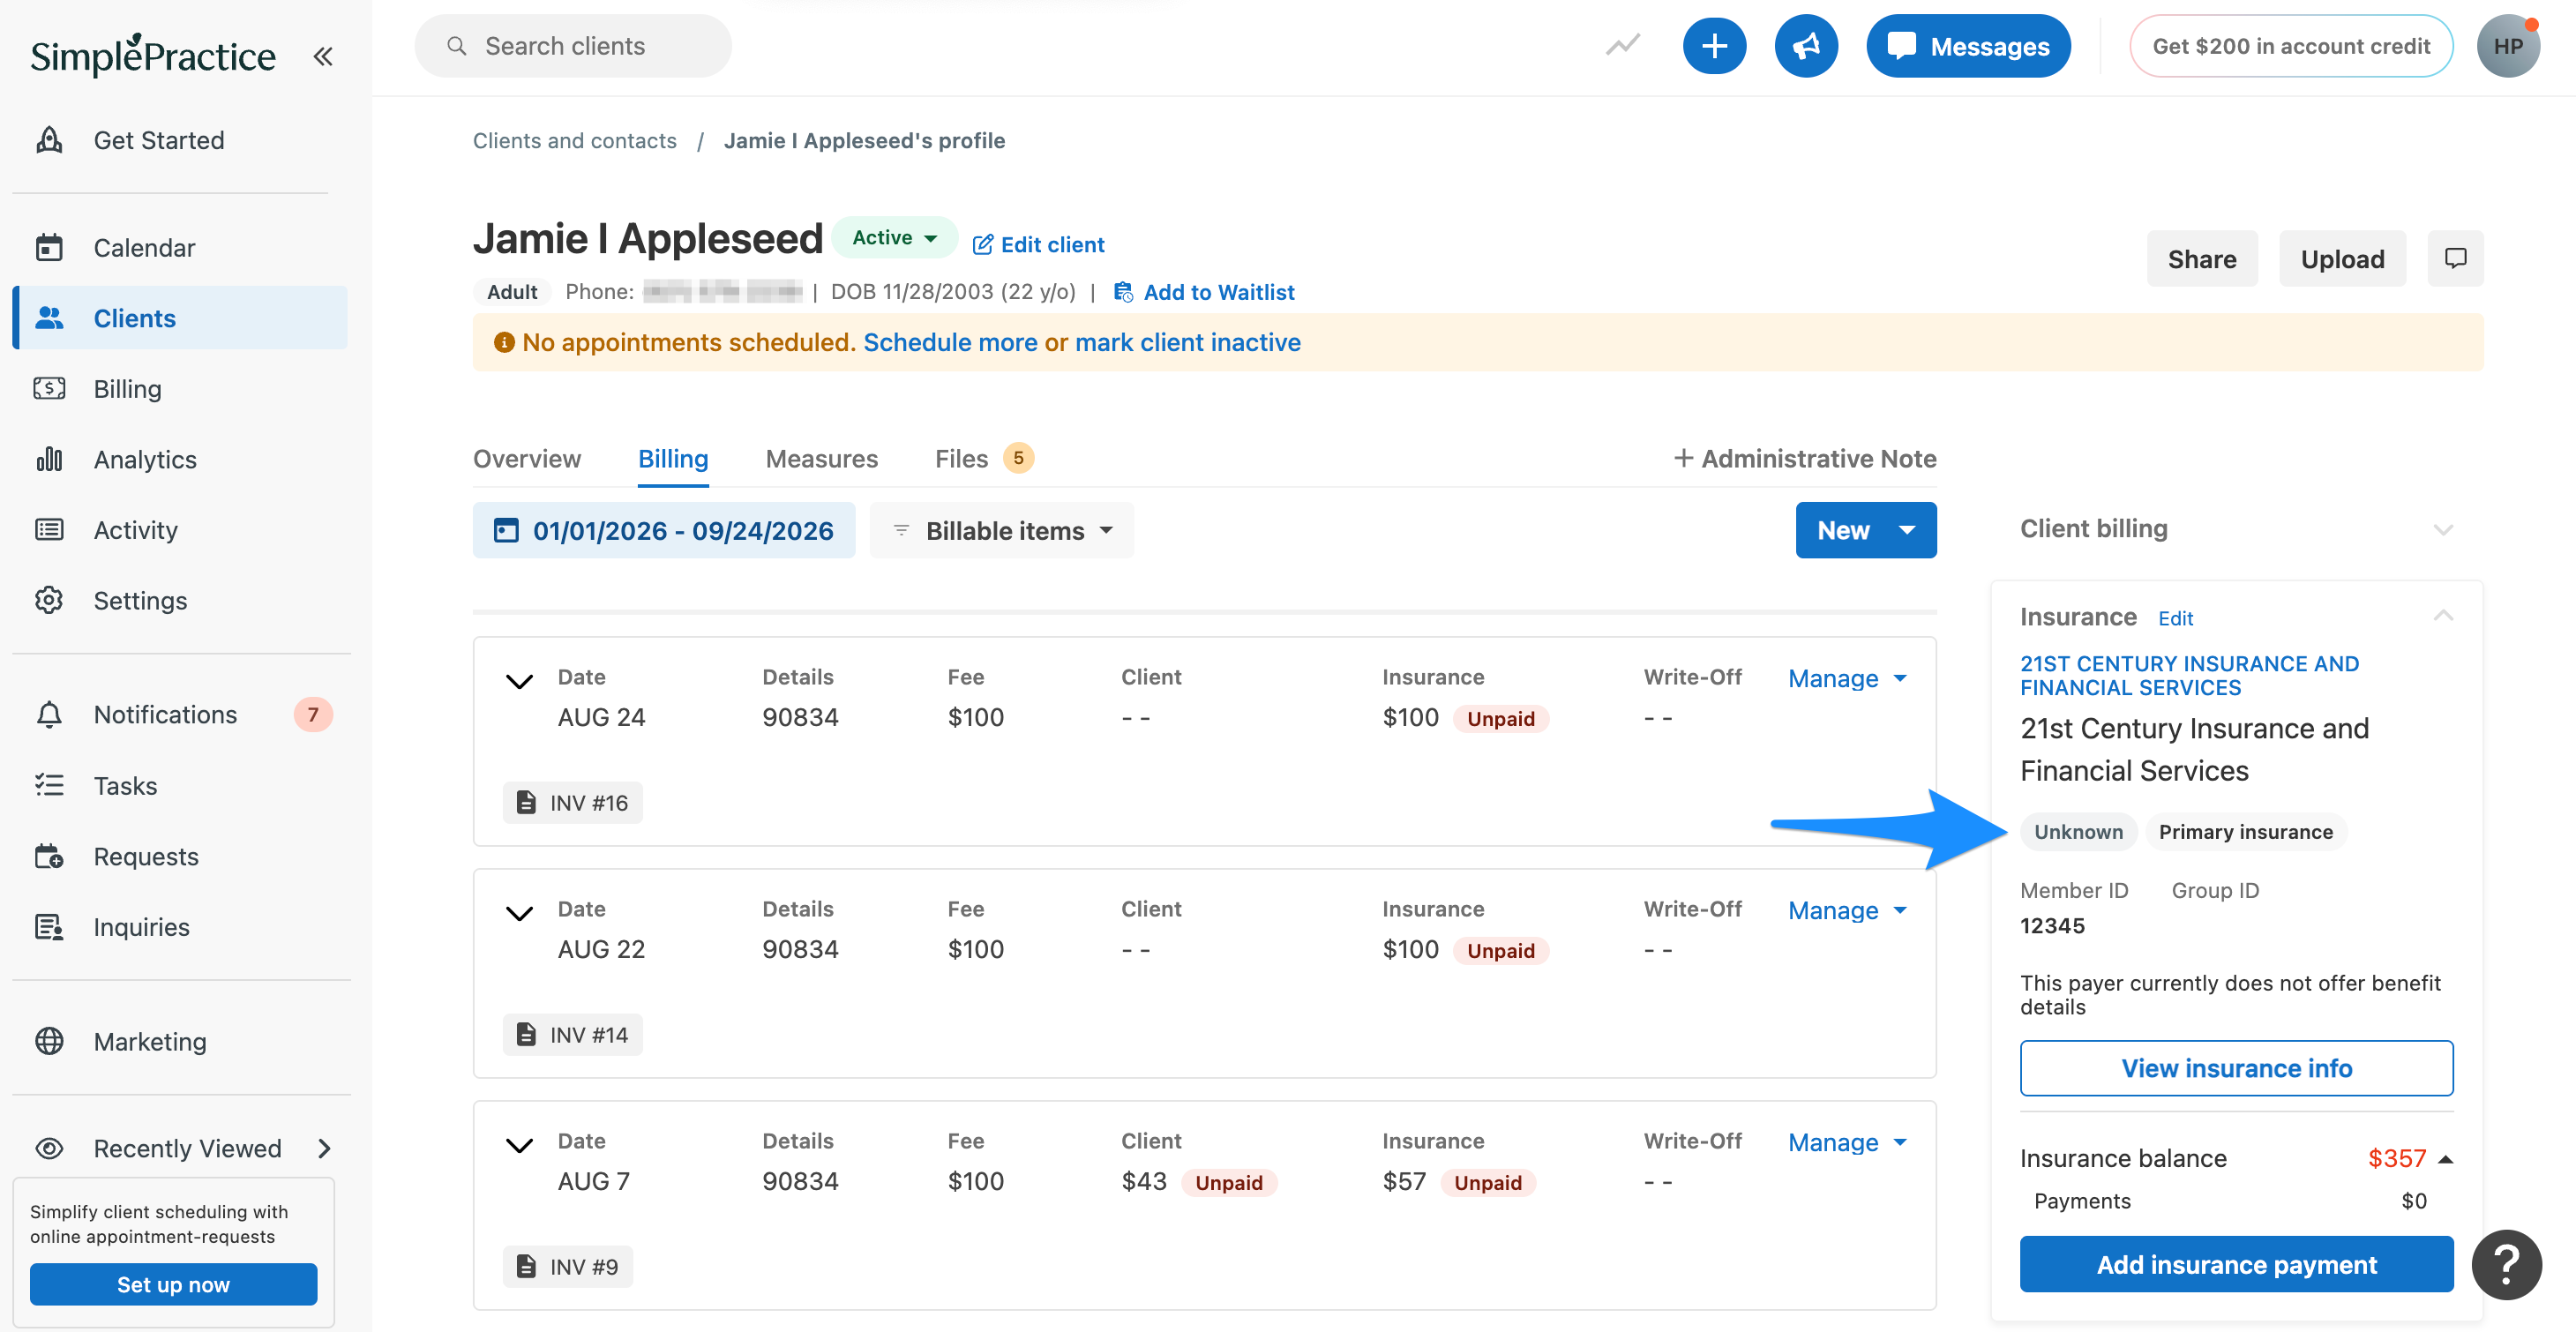Open Calendar in the sidebar

(180, 247)
